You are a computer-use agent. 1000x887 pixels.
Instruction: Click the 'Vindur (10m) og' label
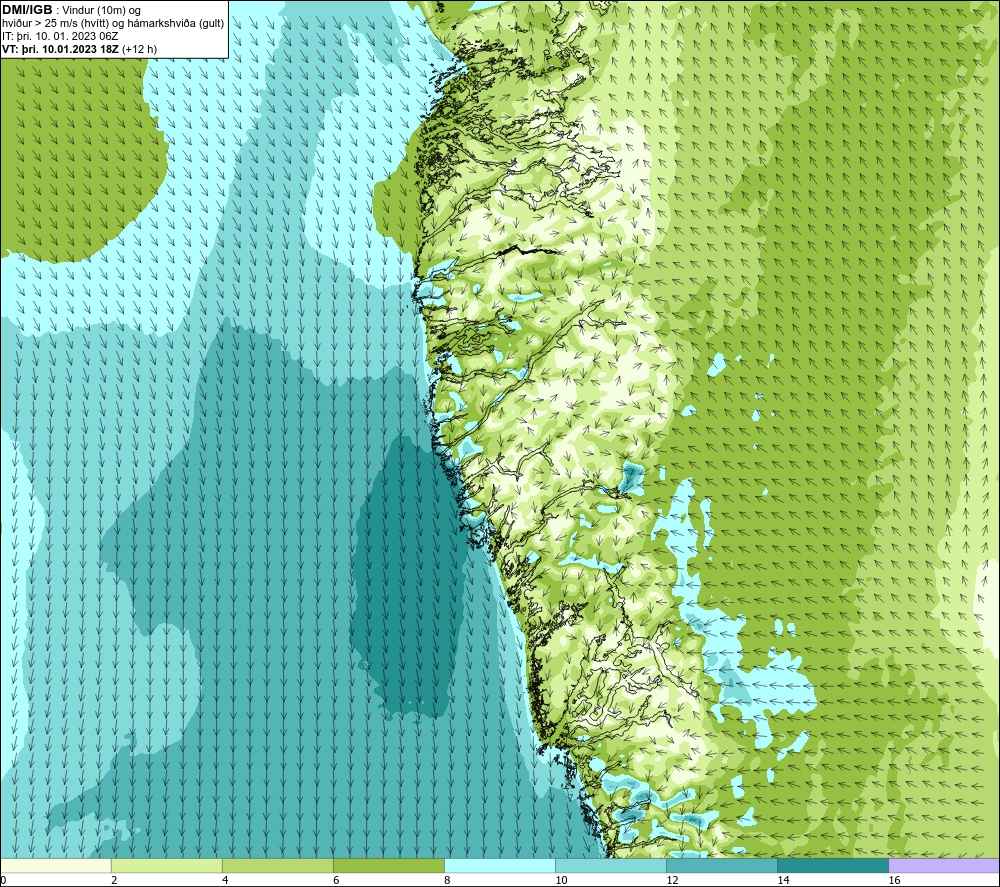pos(101,11)
